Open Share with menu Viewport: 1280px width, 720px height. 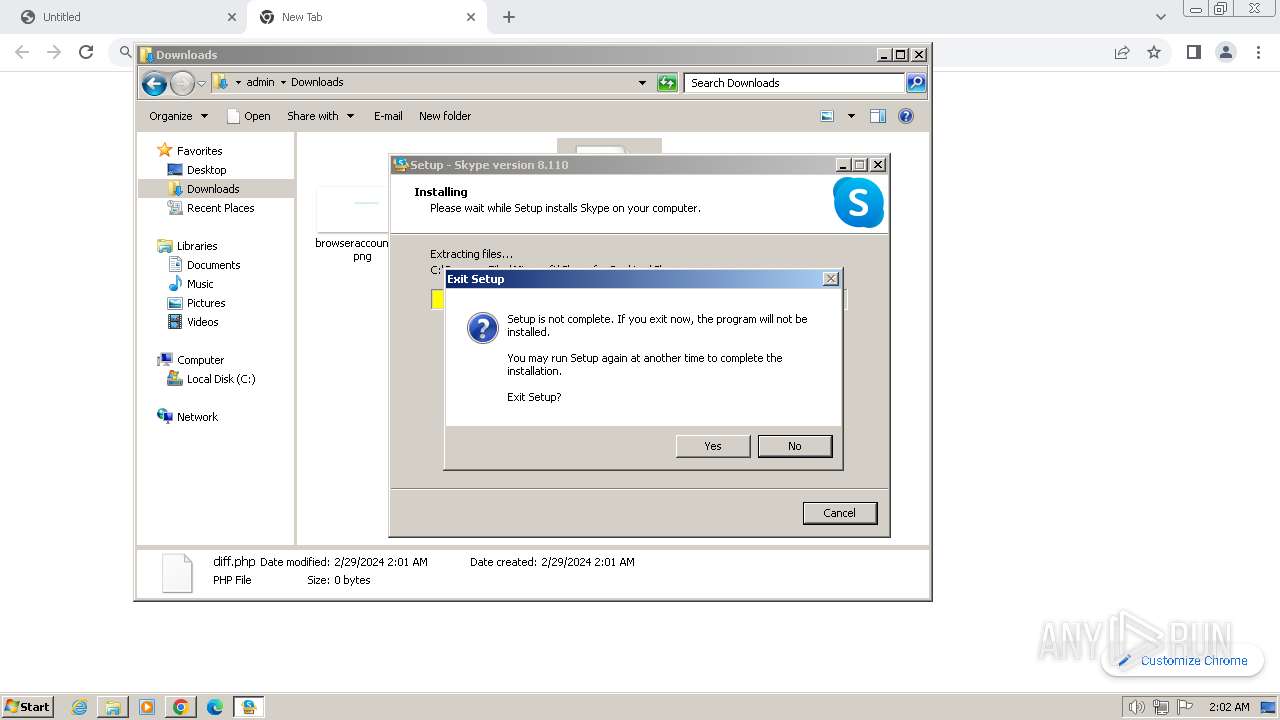pyautogui.click(x=320, y=116)
